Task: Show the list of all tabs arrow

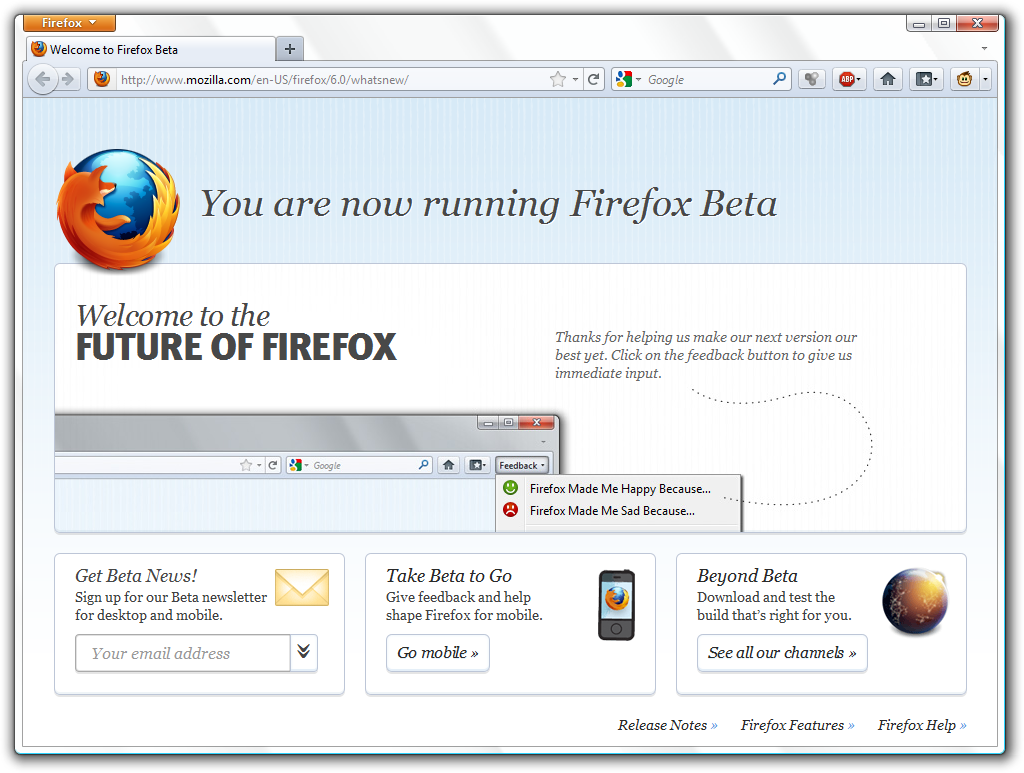Action: [984, 48]
